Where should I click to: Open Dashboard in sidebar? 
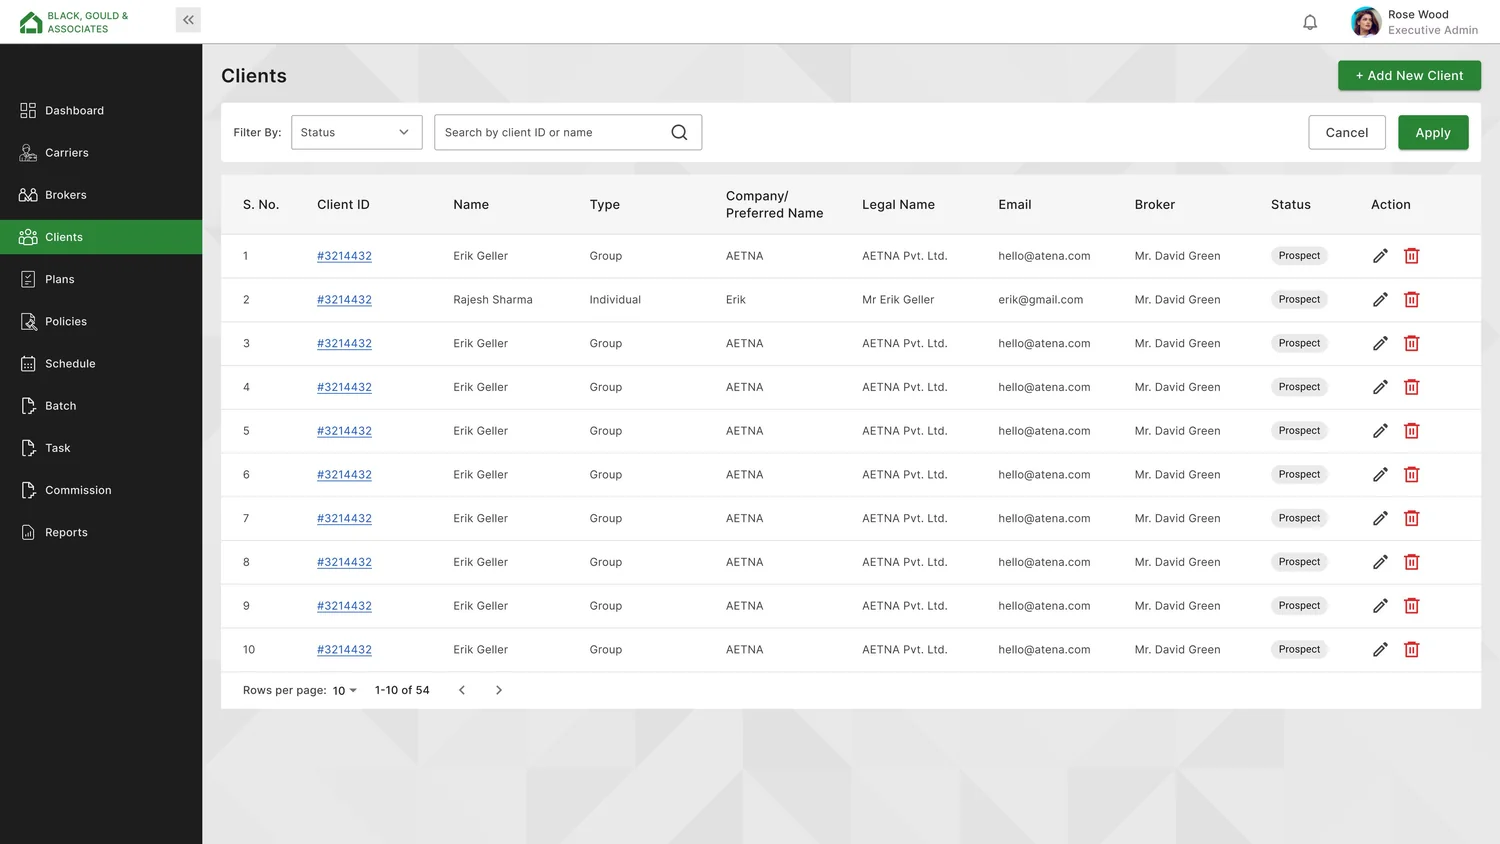(x=101, y=111)
